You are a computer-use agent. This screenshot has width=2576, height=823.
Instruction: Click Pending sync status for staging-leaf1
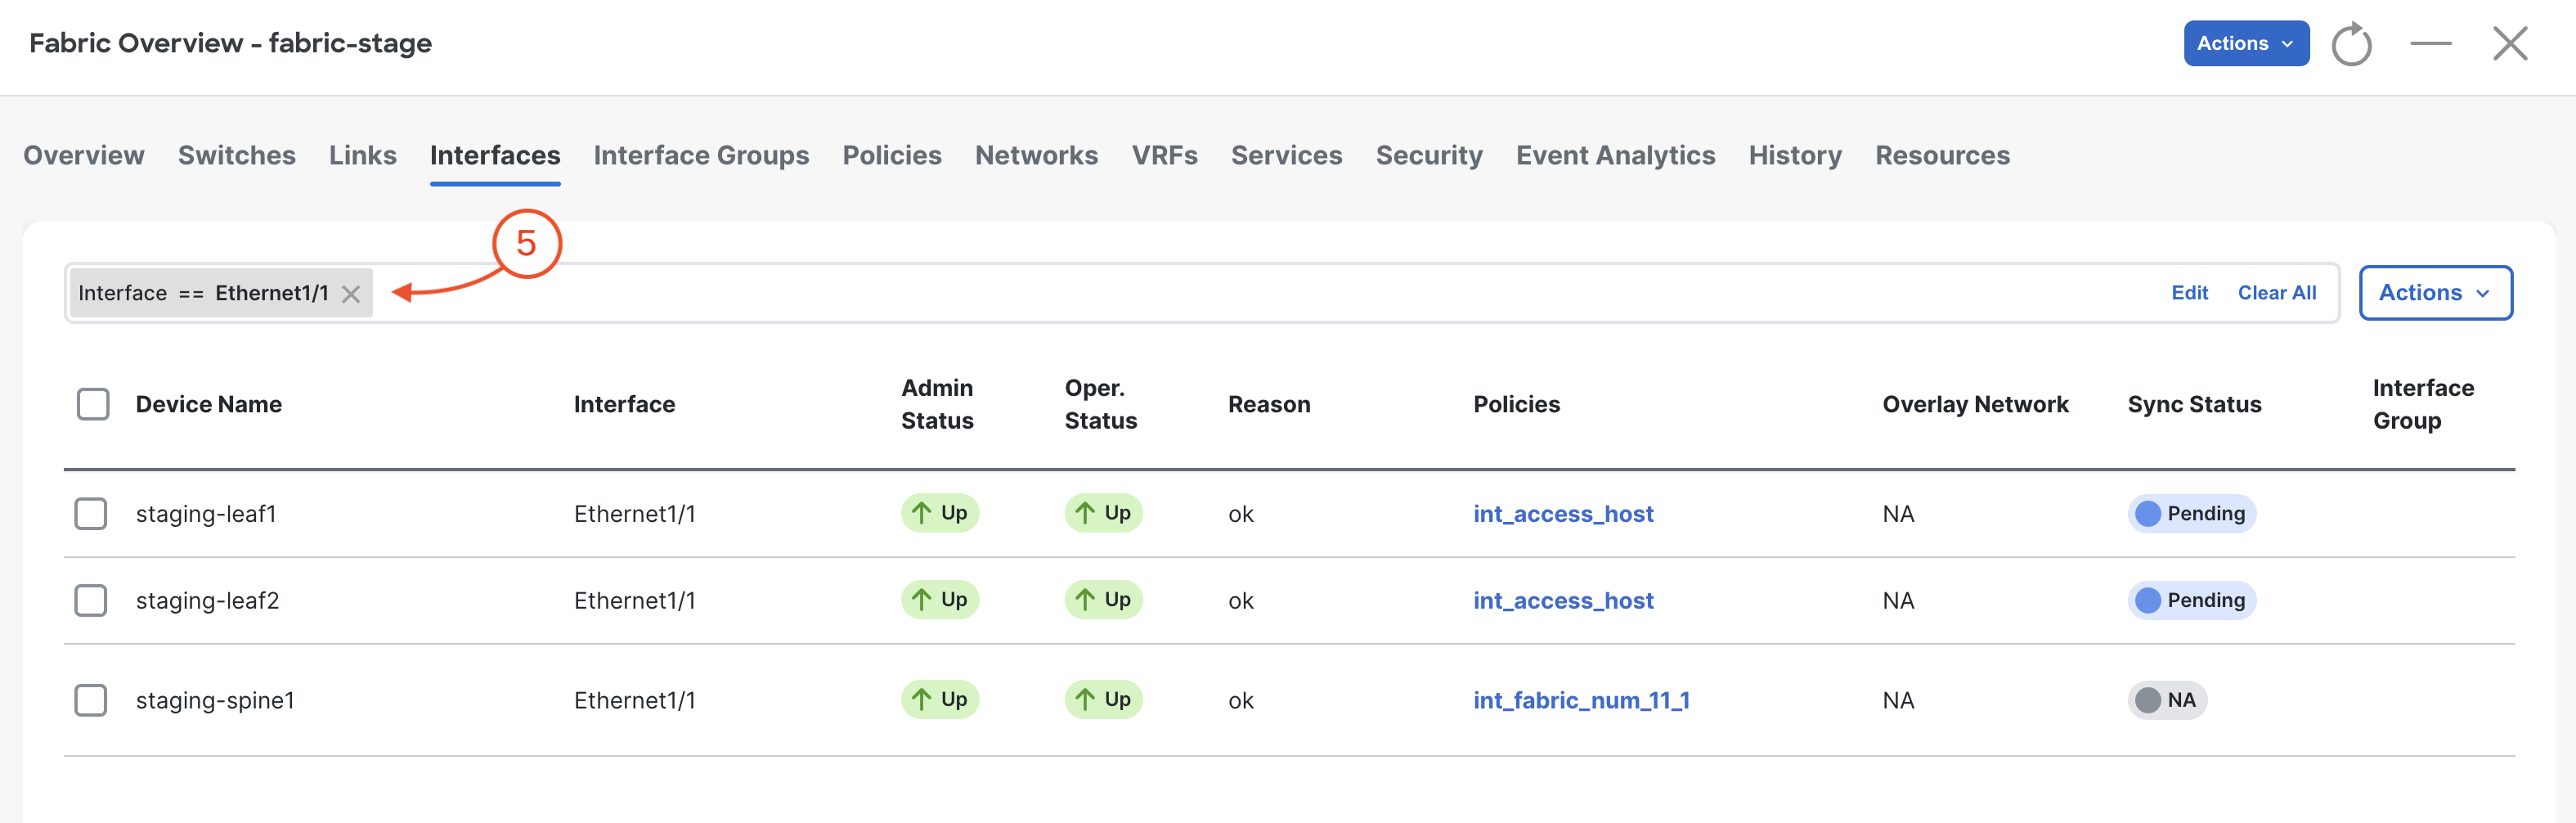pos(2191,514)
